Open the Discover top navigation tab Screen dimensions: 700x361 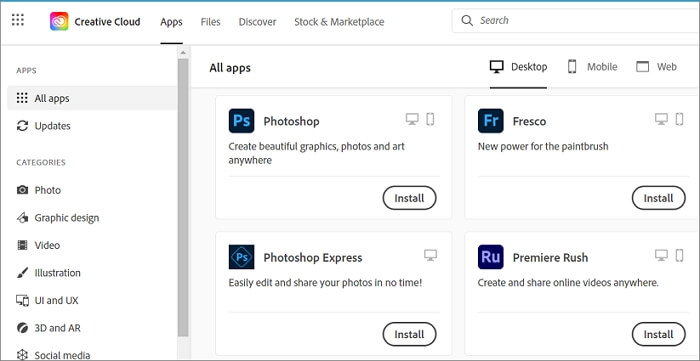pos(257,22)
